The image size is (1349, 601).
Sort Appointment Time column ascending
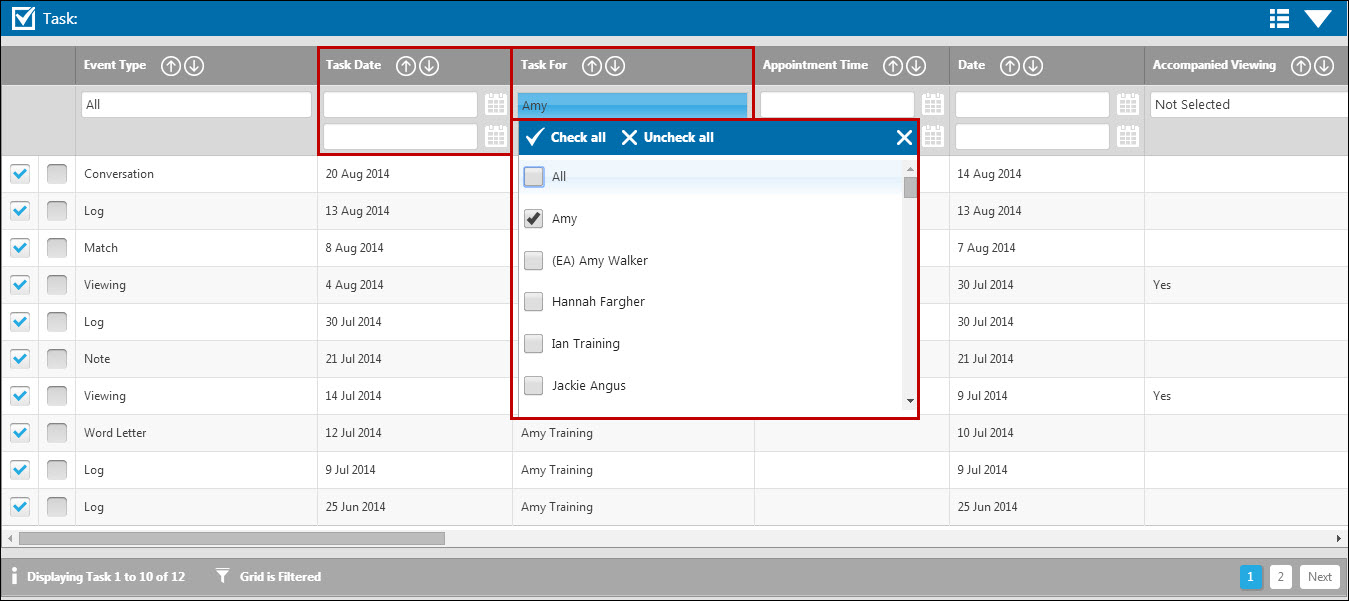(x=893, y=66)
